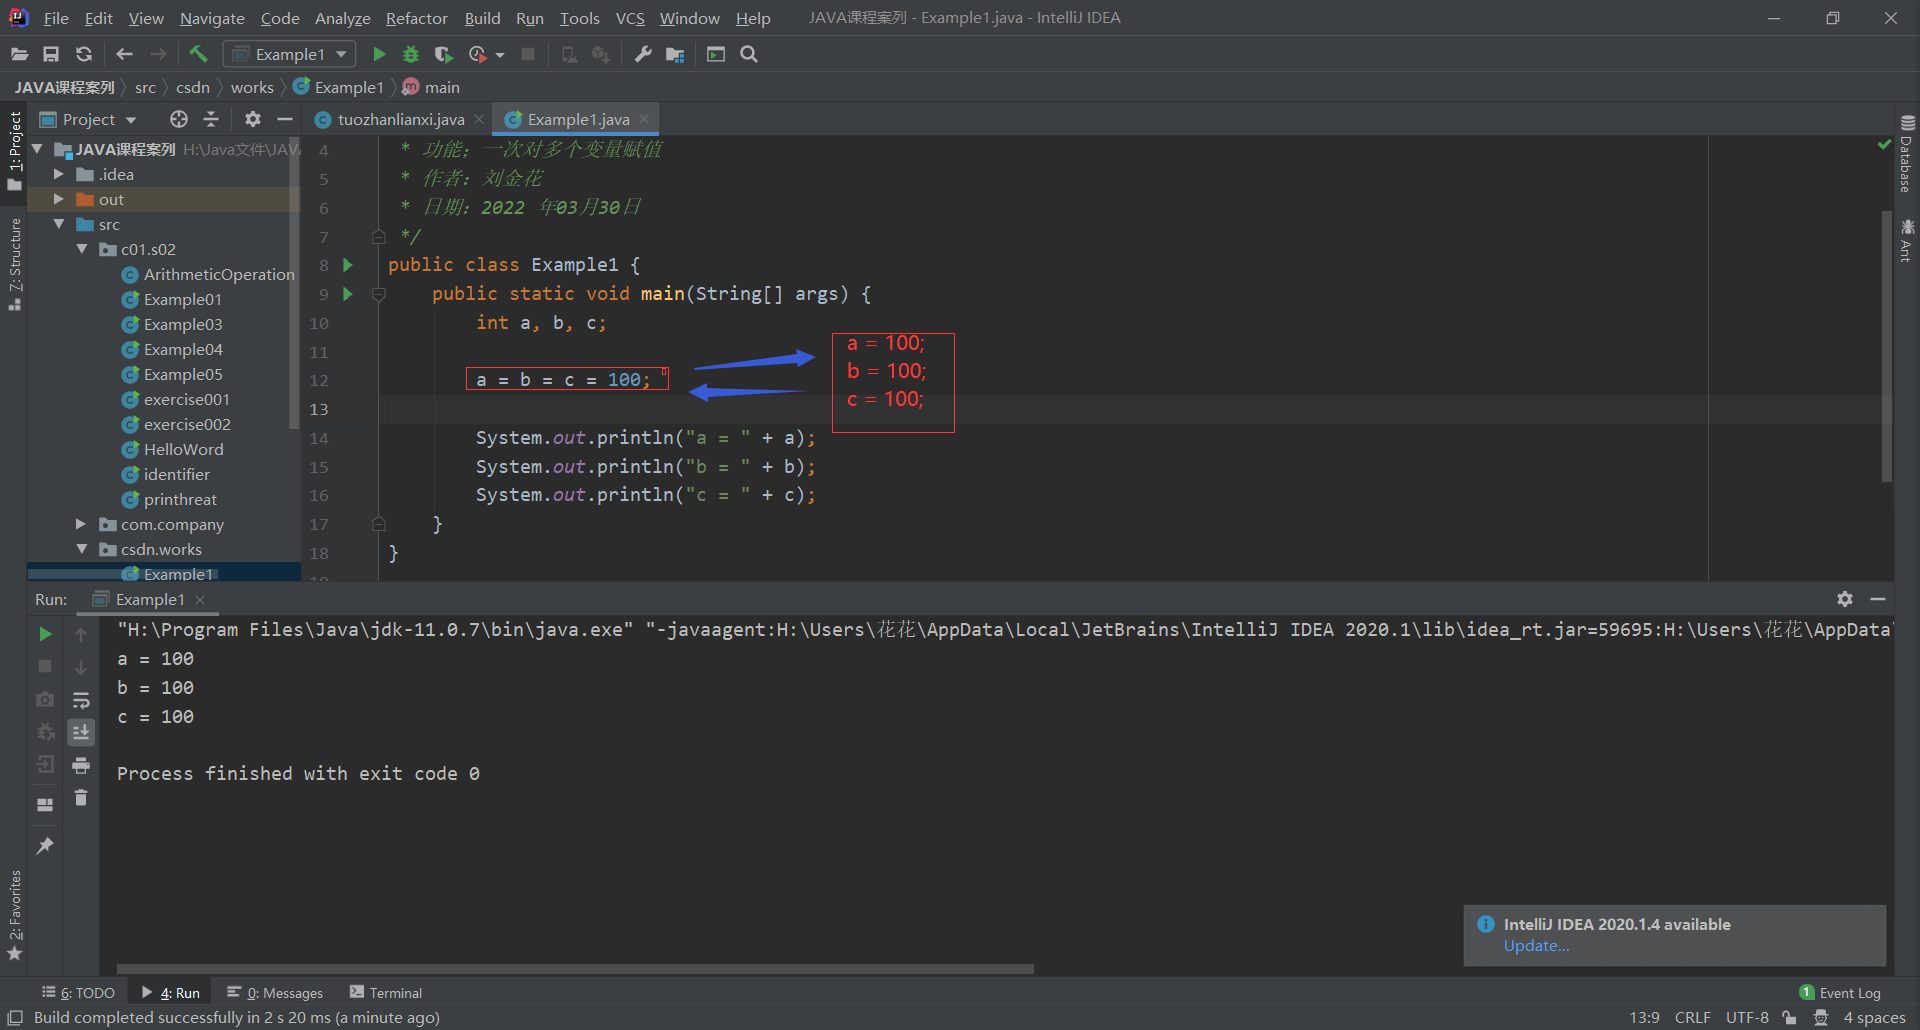
Task: Clear all Run console output with trash icon
Action: pos(81,797)
